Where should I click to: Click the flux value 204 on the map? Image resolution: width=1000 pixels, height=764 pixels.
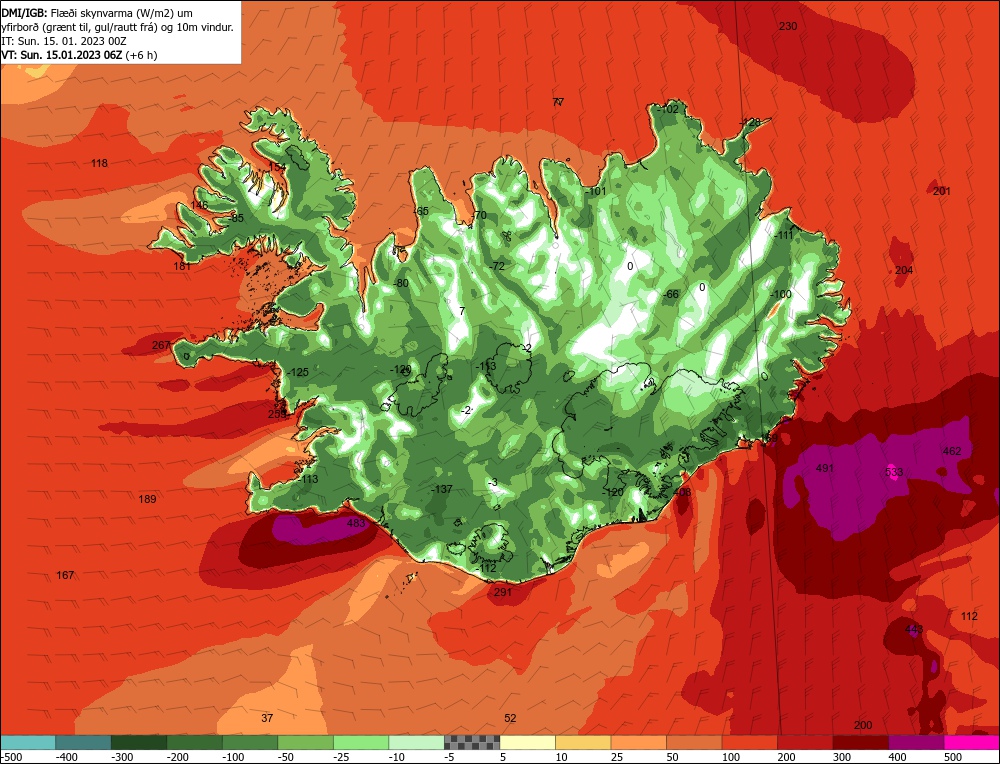(904, 270)
